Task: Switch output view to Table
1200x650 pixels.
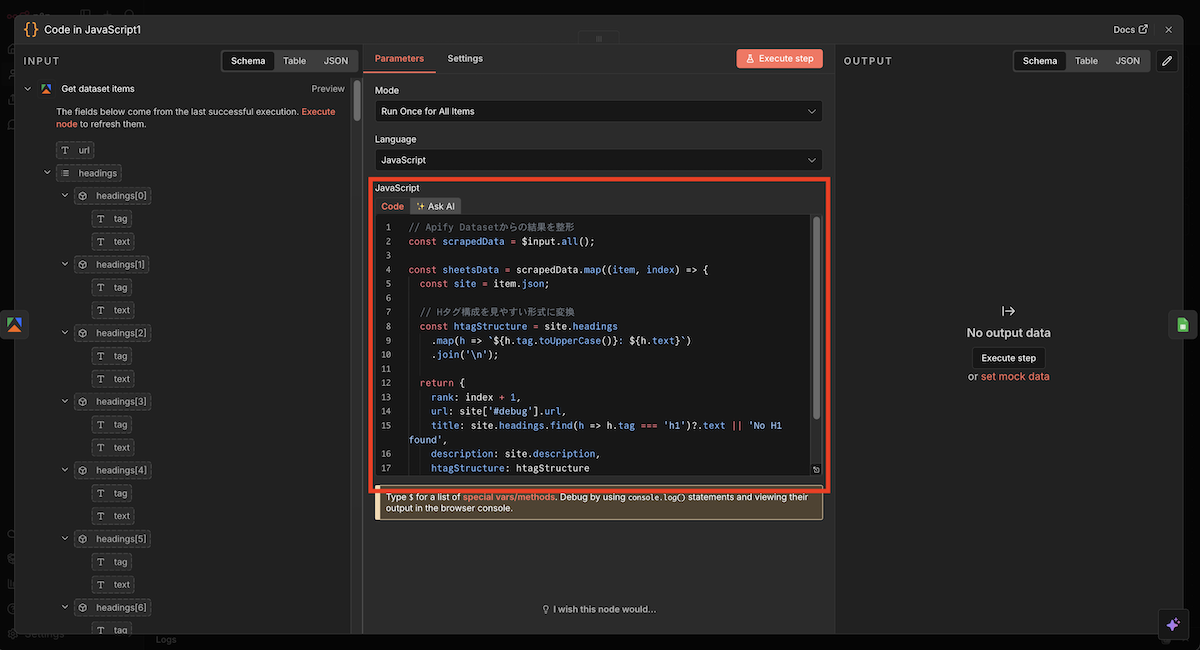Action: 1086,61
